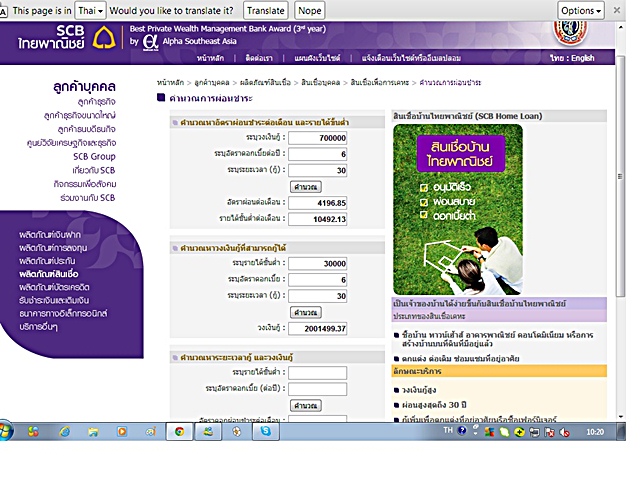Open ลูกค้าธุรกิจ in the left sidebar
This screenshot has width=640, height=480.
point(97,101)
